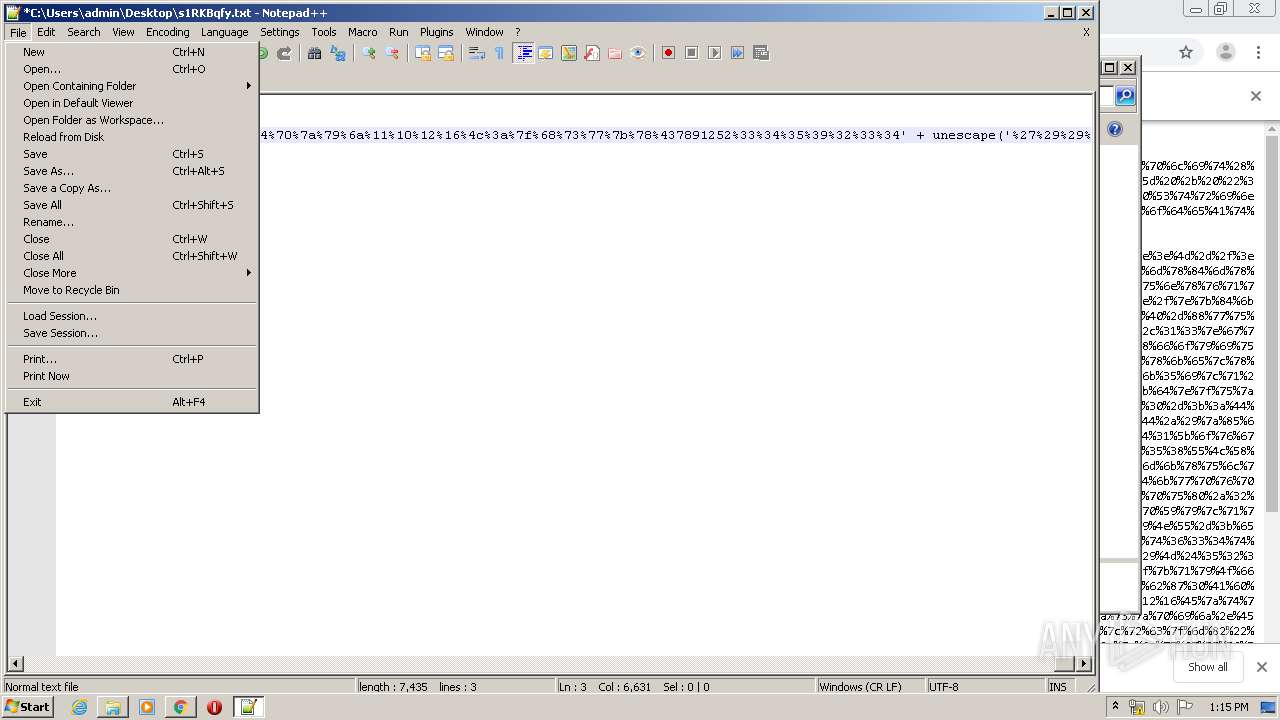Click the volume icon in system tray
This screenshot has height=720, width=1280.
(1160, 707)
